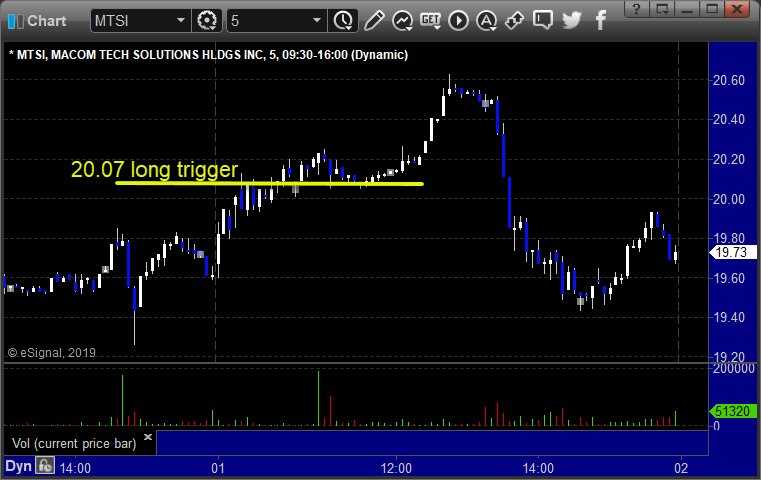This screenshot has height=480, width=761.
Task: Open the A alerts icon menu
Action: [x=486, y=20]
